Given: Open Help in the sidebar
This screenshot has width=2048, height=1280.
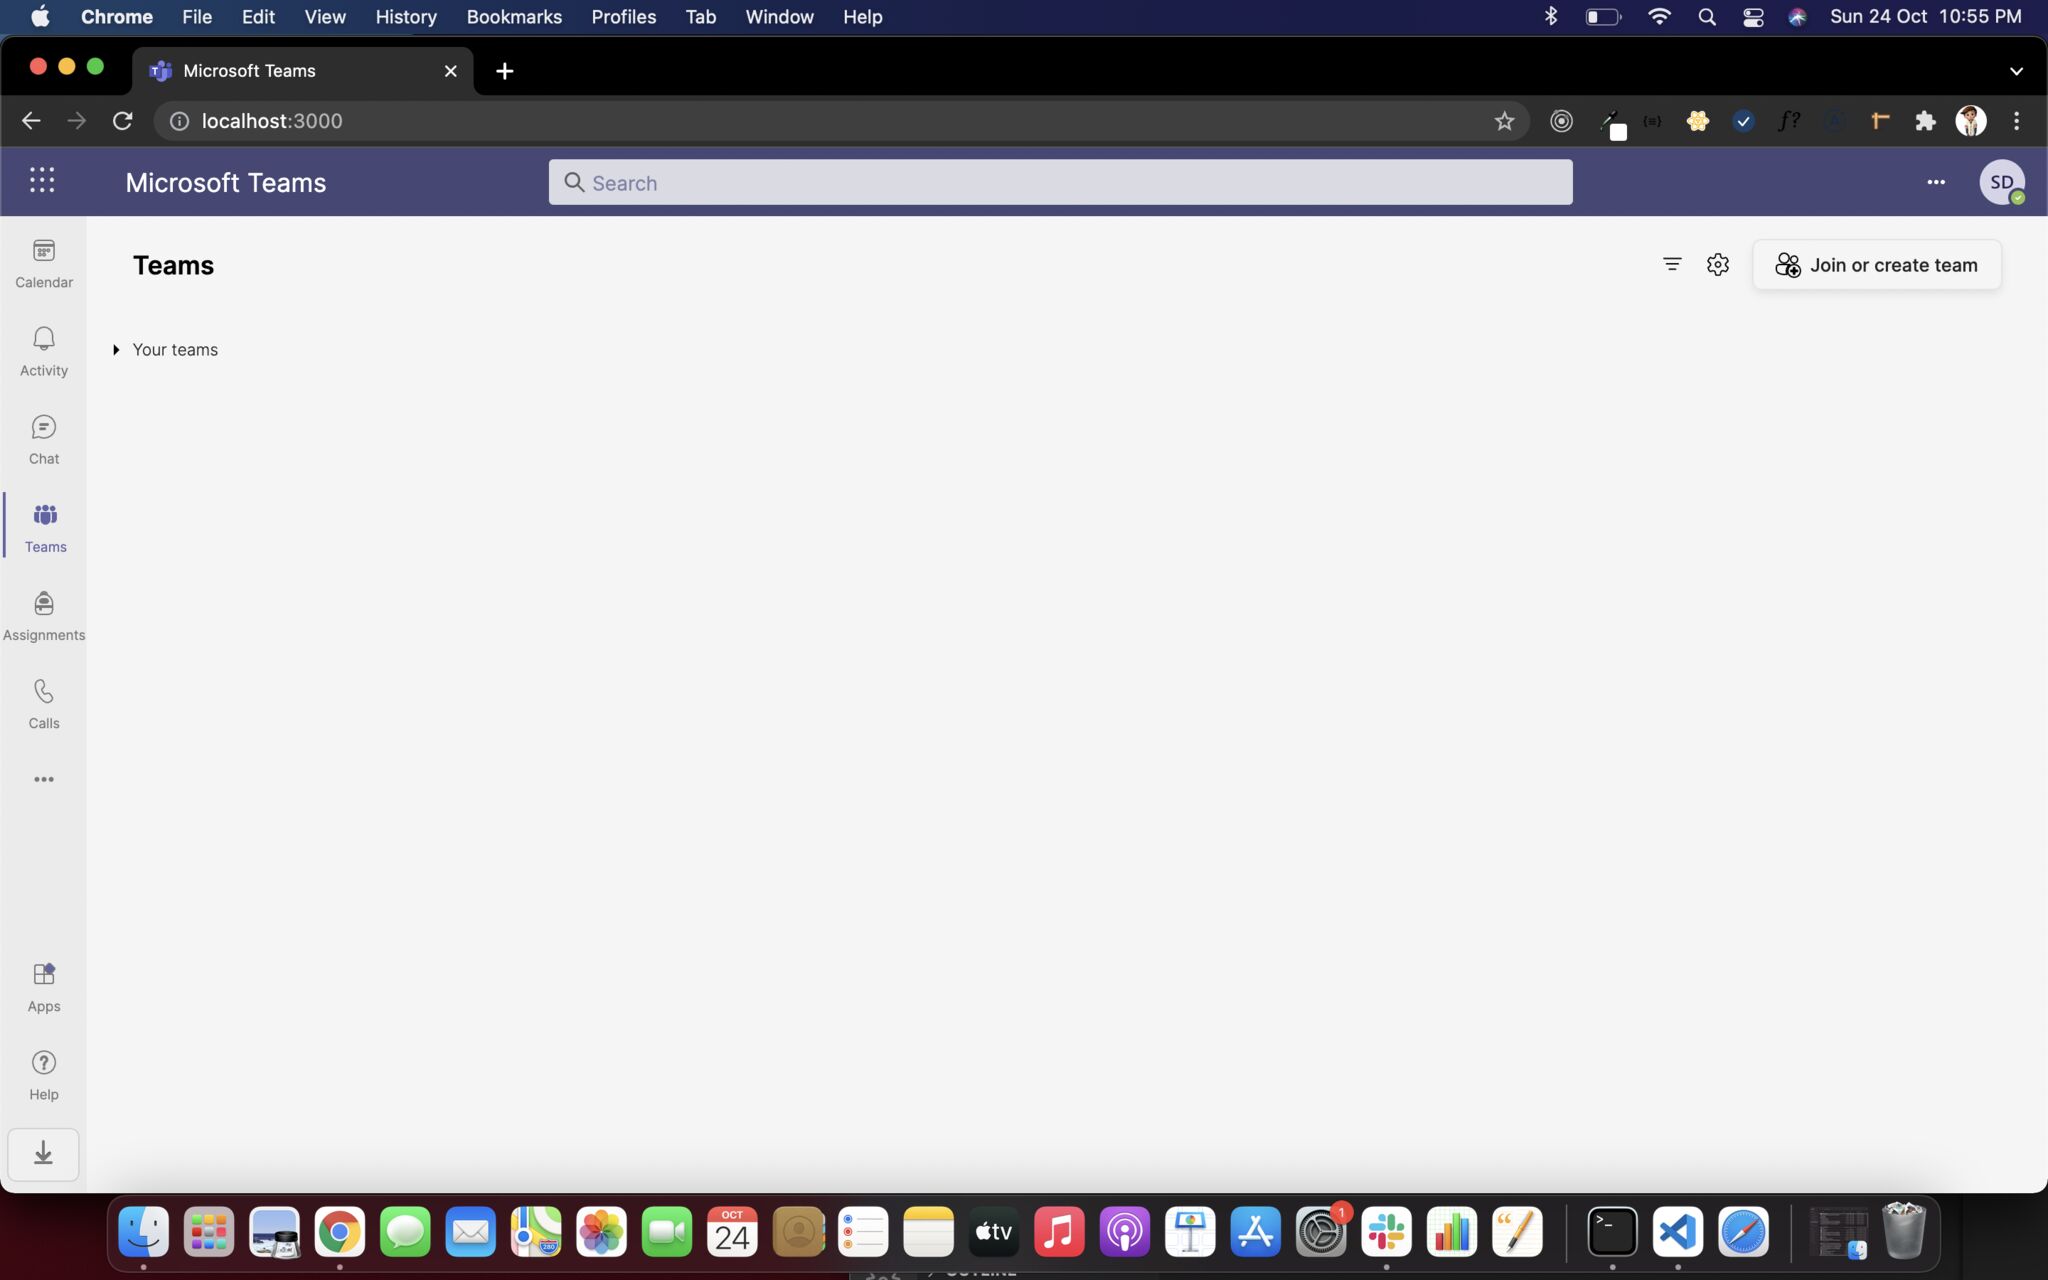Looking at the screenshot, I should coord(44,1074).
